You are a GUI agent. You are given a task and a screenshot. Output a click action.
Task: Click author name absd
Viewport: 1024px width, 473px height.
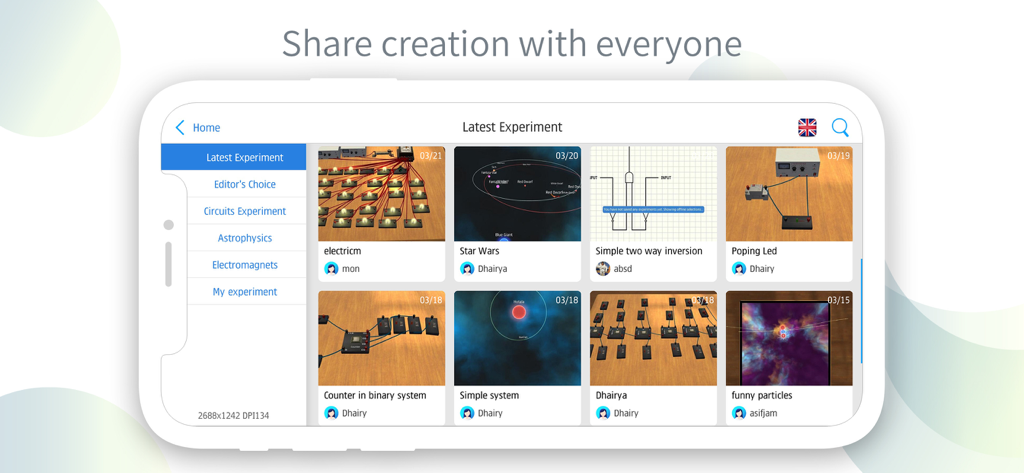click(x=623, y=269)
